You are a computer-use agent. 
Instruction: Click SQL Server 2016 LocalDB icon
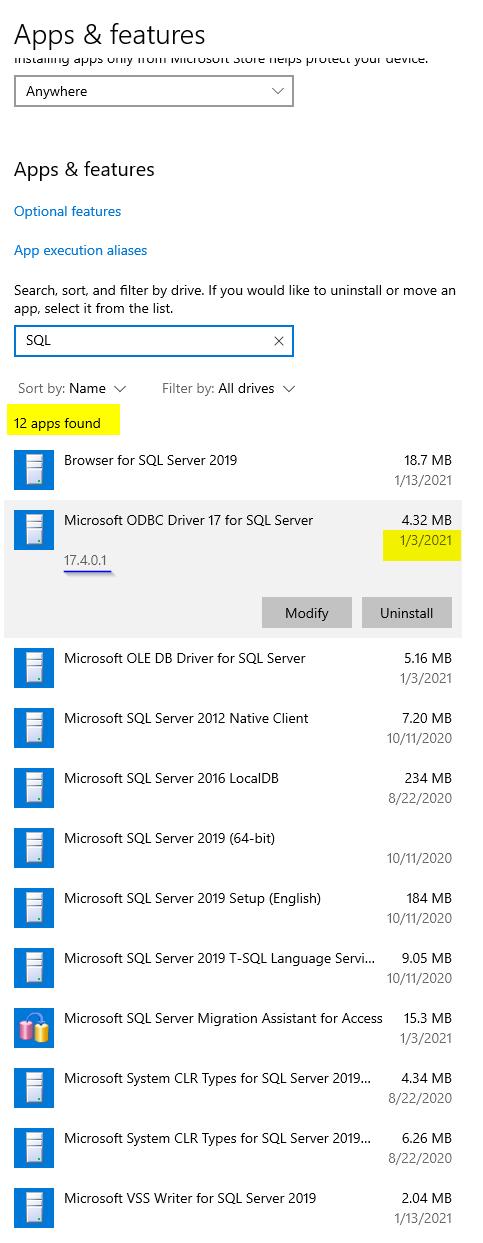34,788
